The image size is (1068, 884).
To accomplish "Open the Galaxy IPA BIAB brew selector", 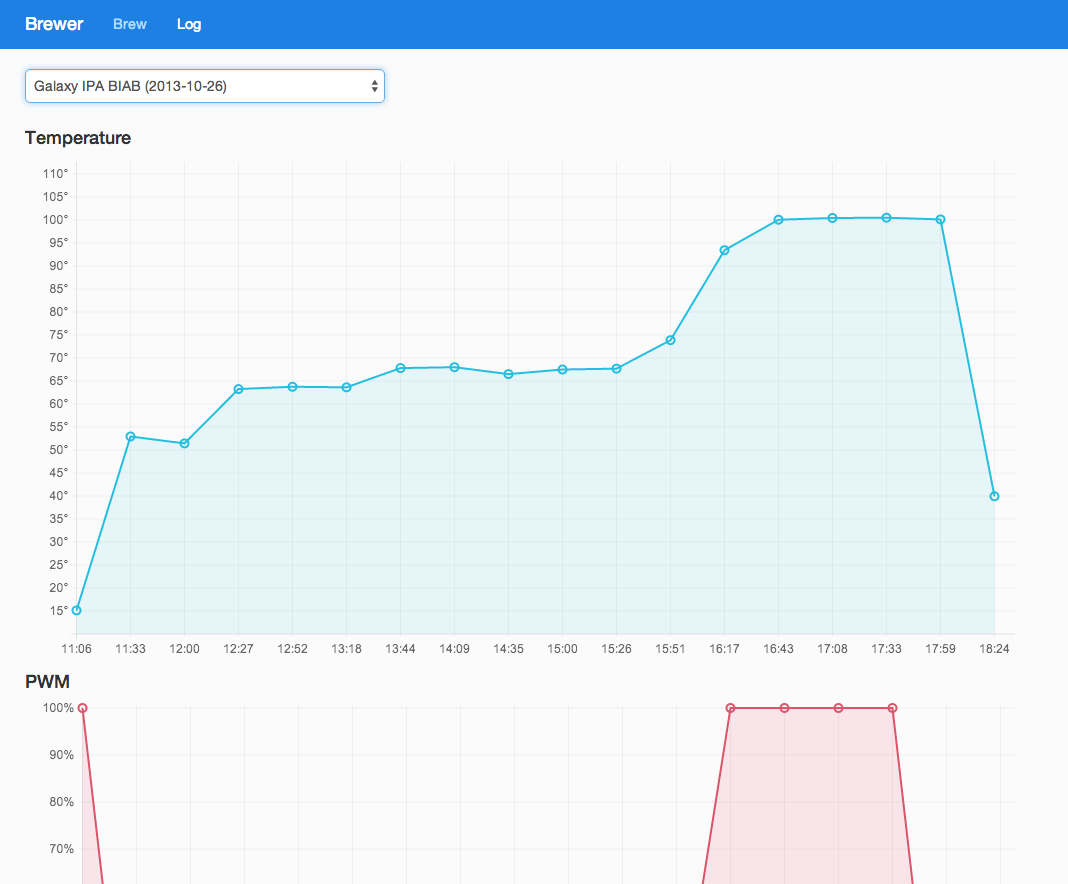I will click(205, 86).
